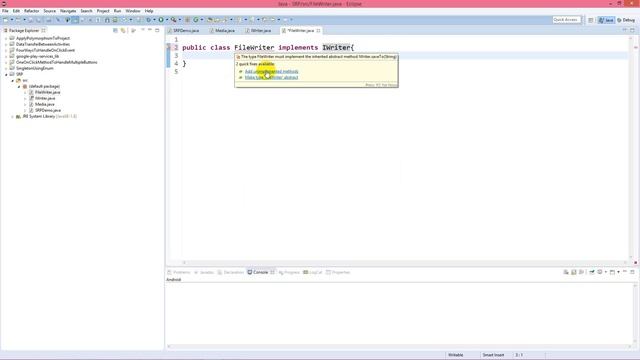Open the Navigate menu
The image size is (640, 360).
click(x=68, y=11)
